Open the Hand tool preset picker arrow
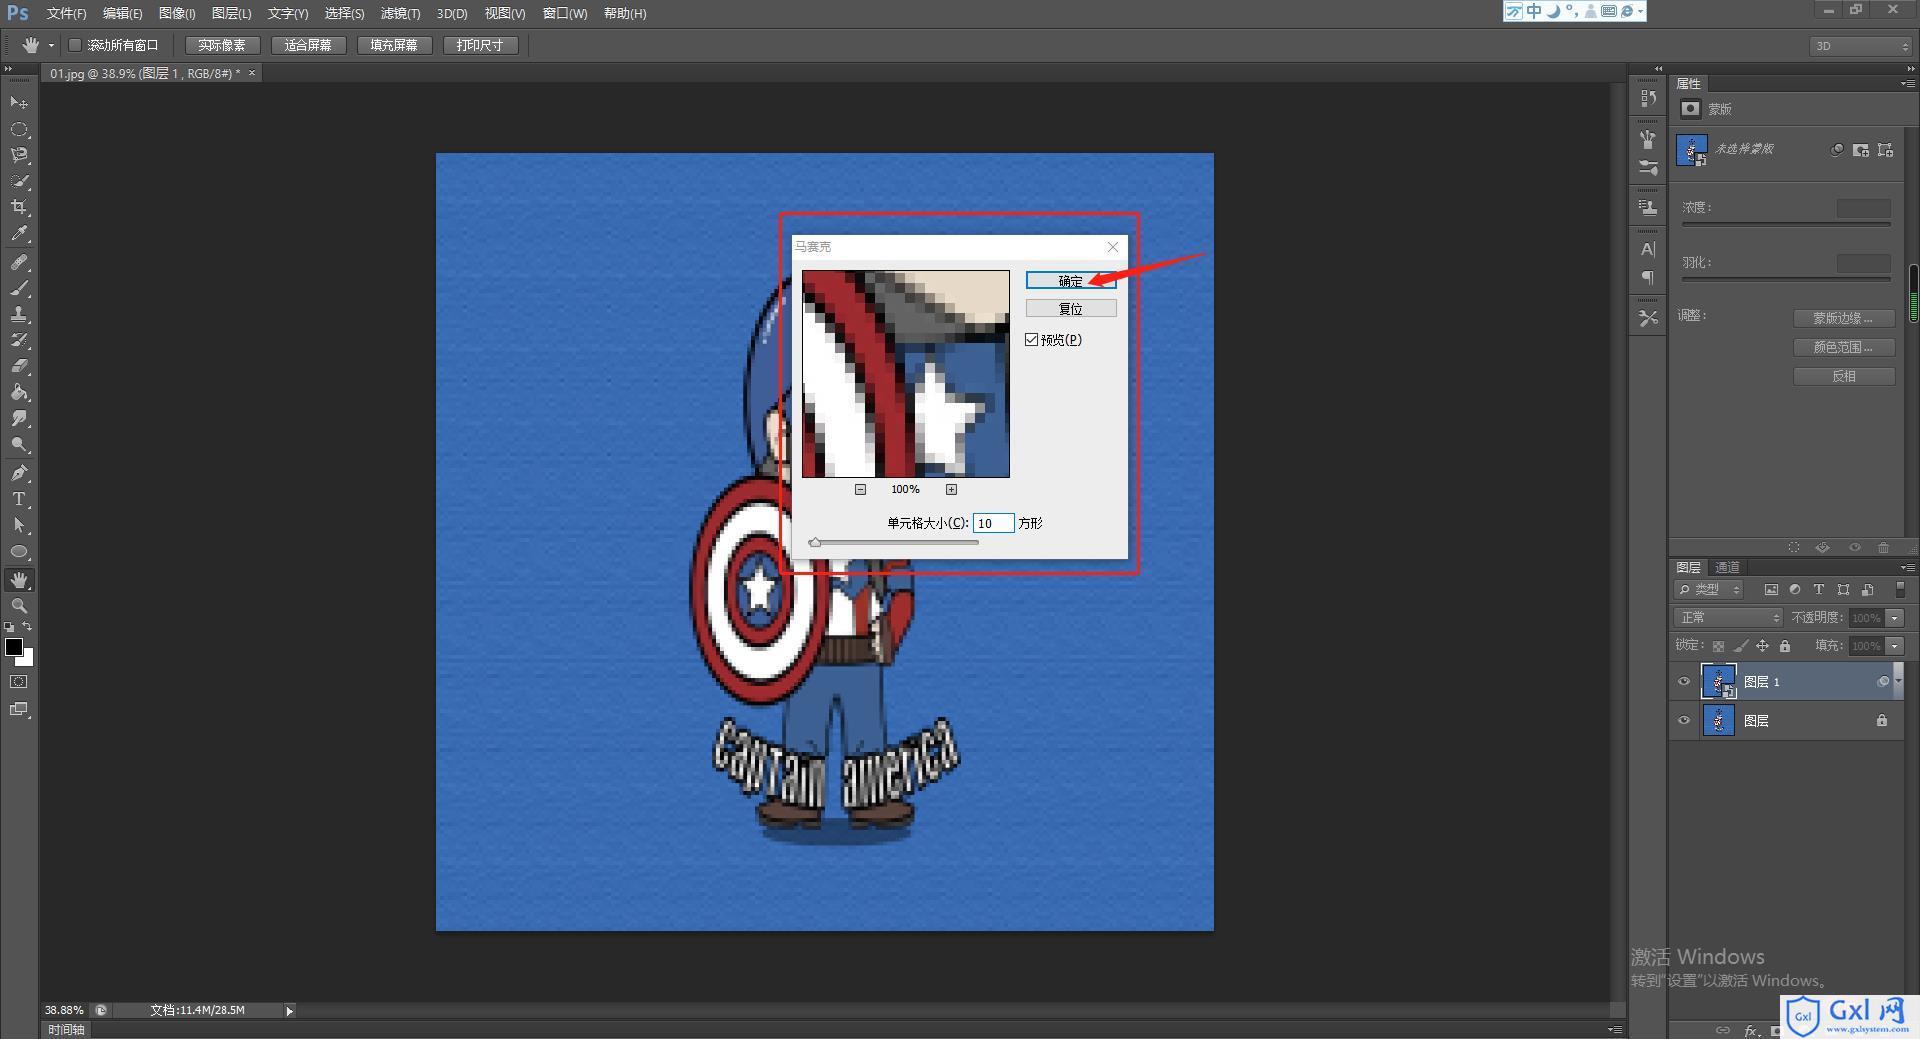 coord(51,45)
